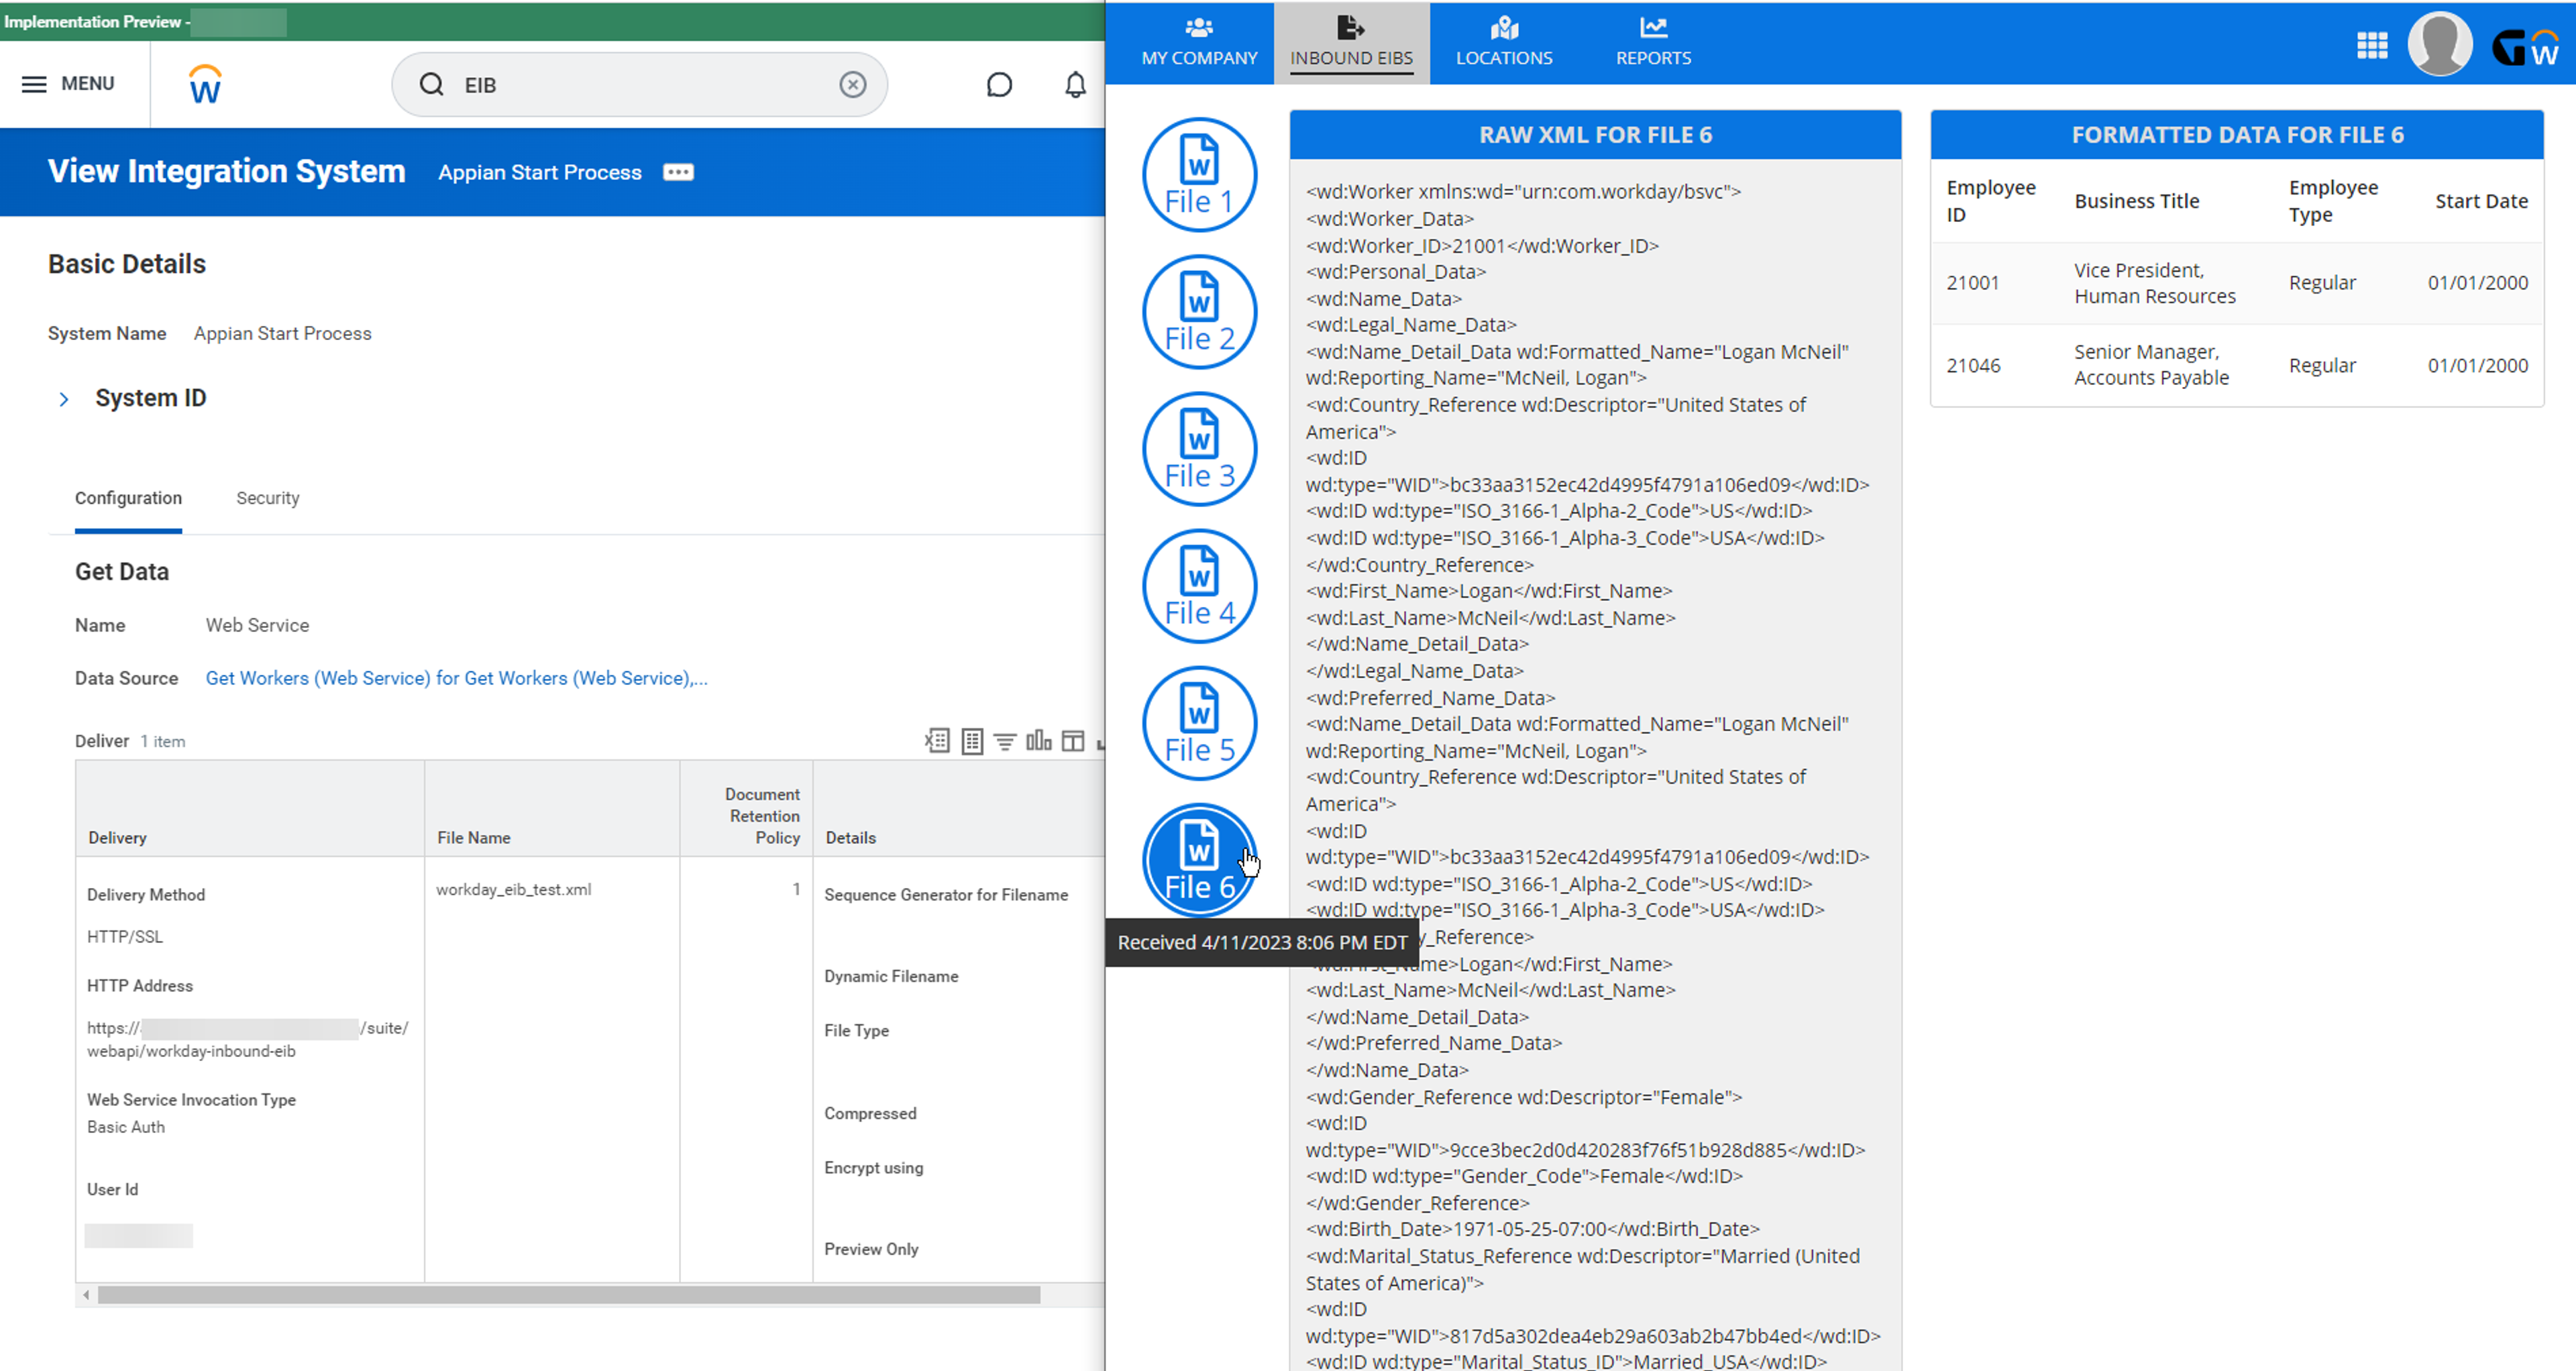This screenshot has width=2576, height=1371.
Task: Open the INBOUND EIBS tab
Action: click(1351, 43)
